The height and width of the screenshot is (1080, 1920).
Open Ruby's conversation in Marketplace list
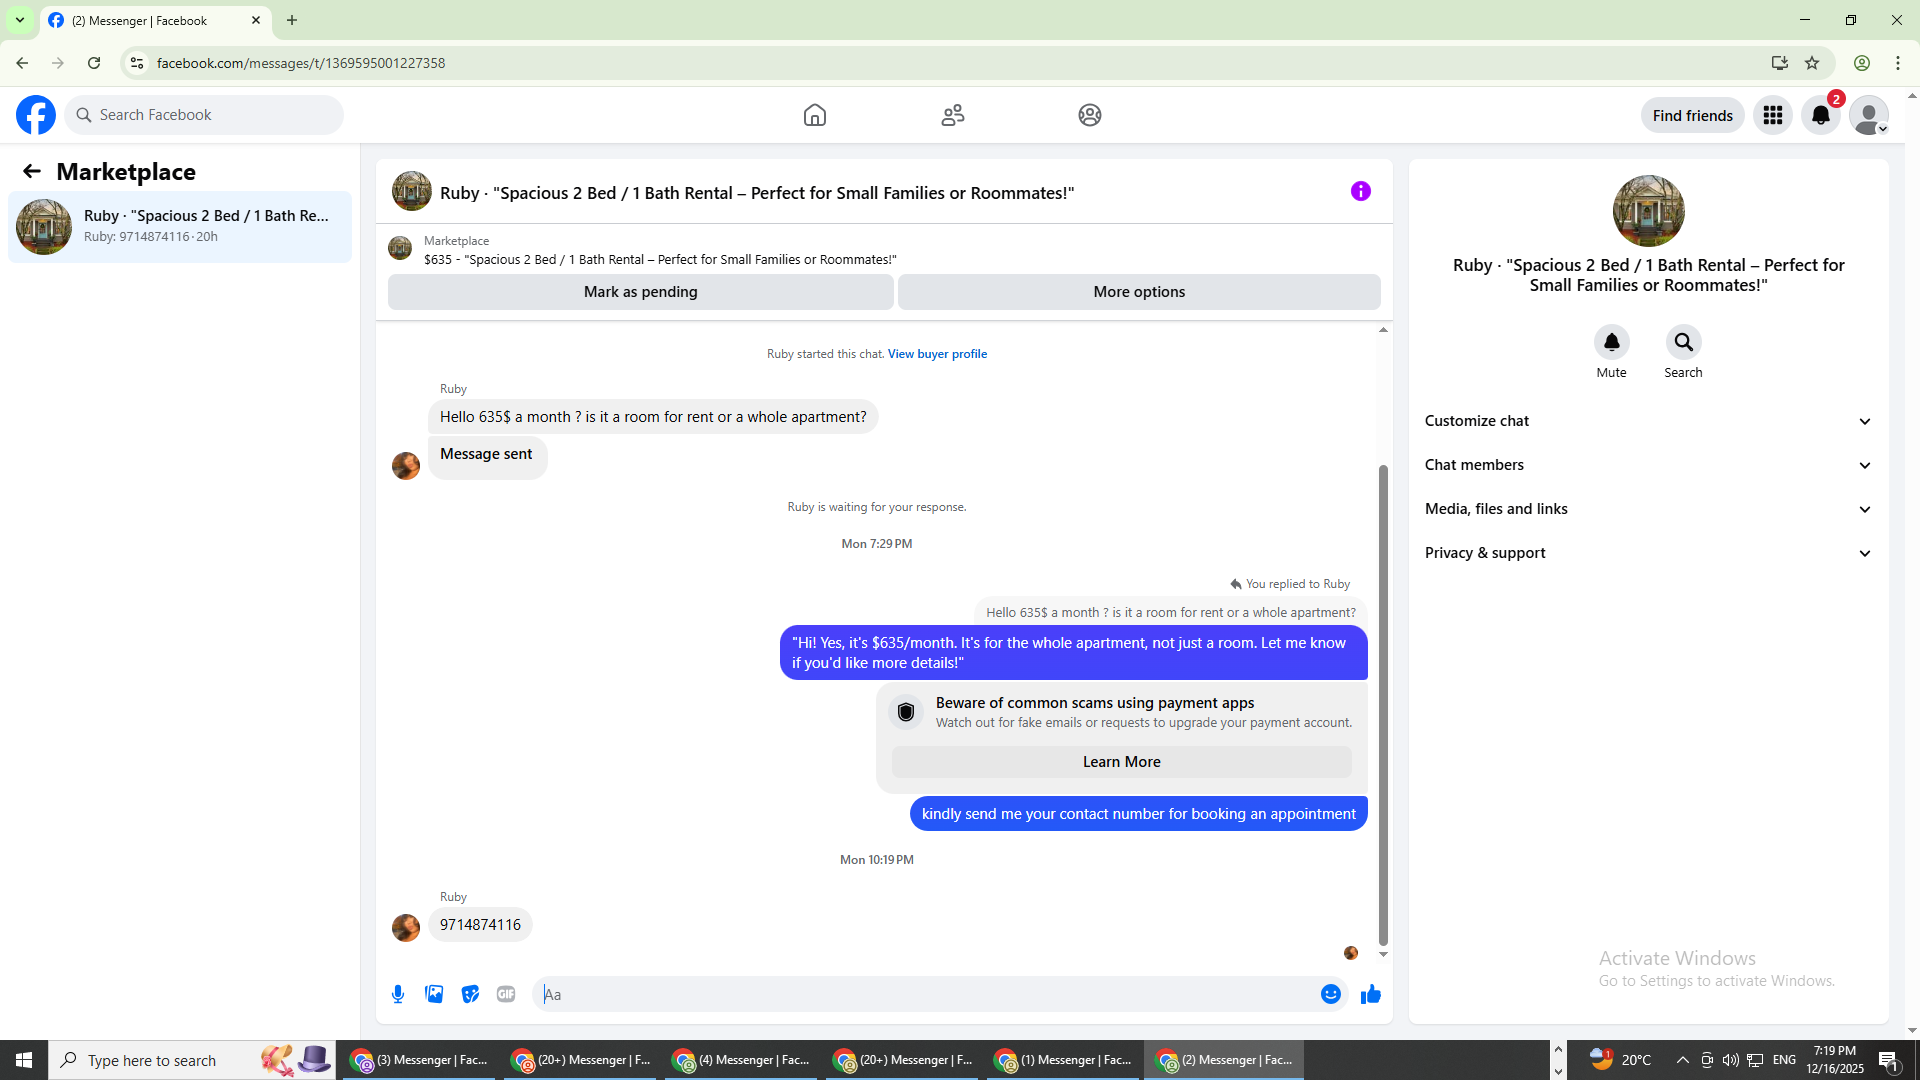tap(180, 226)
